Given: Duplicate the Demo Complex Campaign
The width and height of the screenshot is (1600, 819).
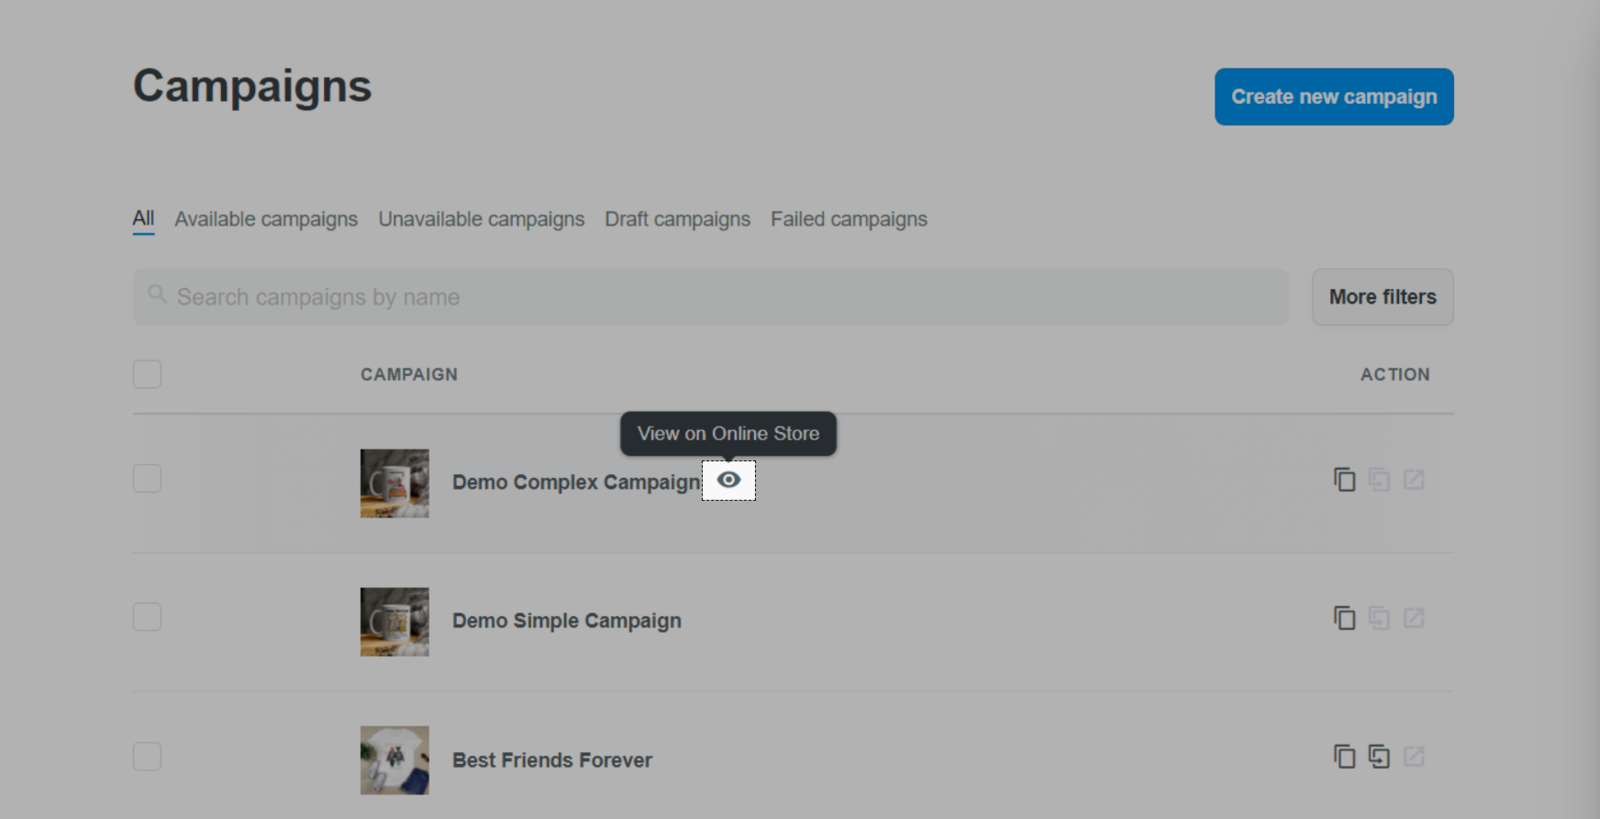Looking at the screenshot, I should tap(1344, 480).
